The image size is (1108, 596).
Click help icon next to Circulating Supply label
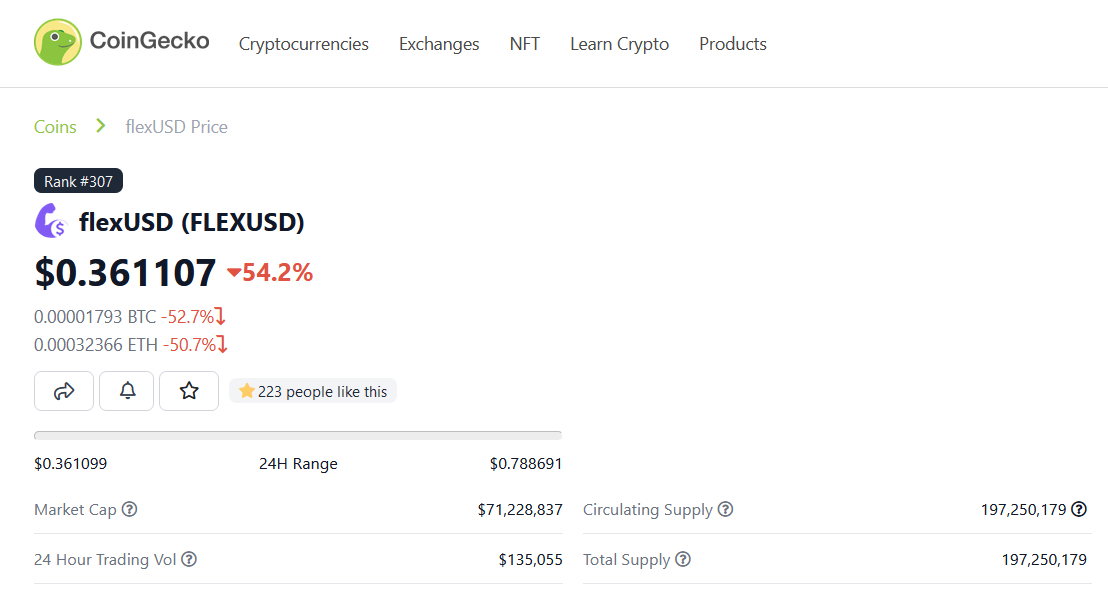click(x=726, y=509)
